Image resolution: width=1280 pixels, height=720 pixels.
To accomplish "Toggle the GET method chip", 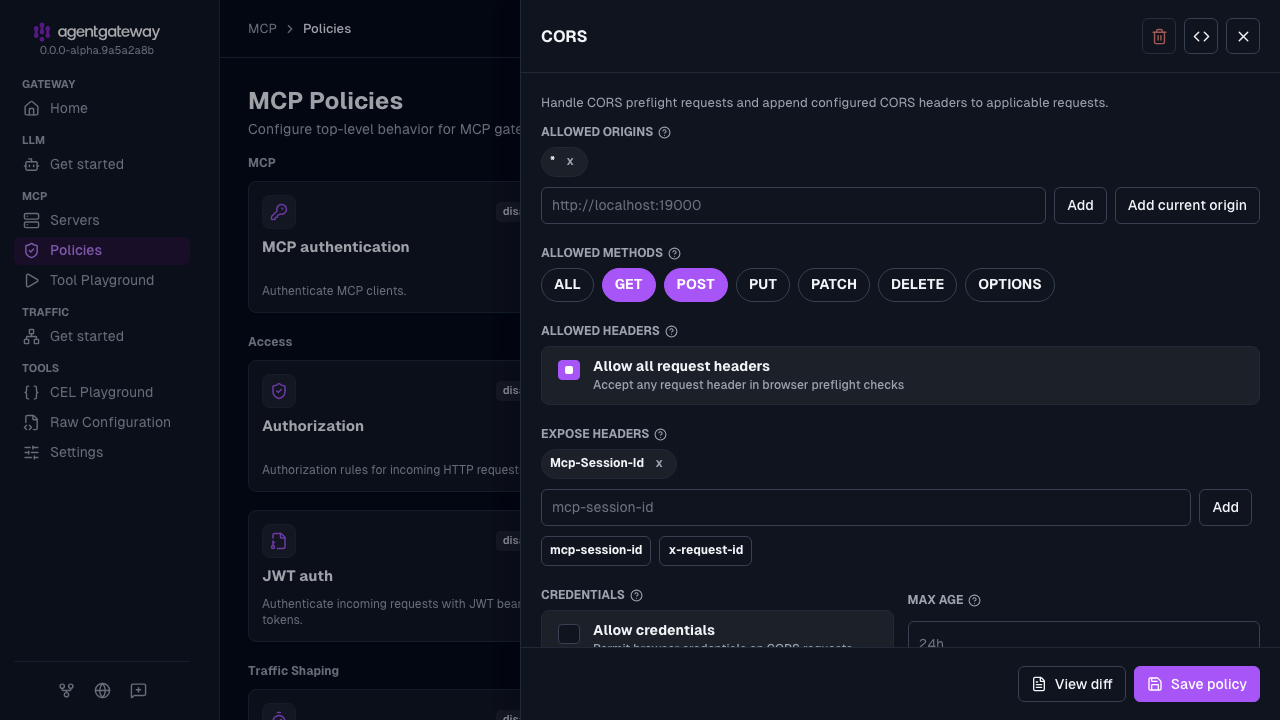I will (x=629, y=285).
